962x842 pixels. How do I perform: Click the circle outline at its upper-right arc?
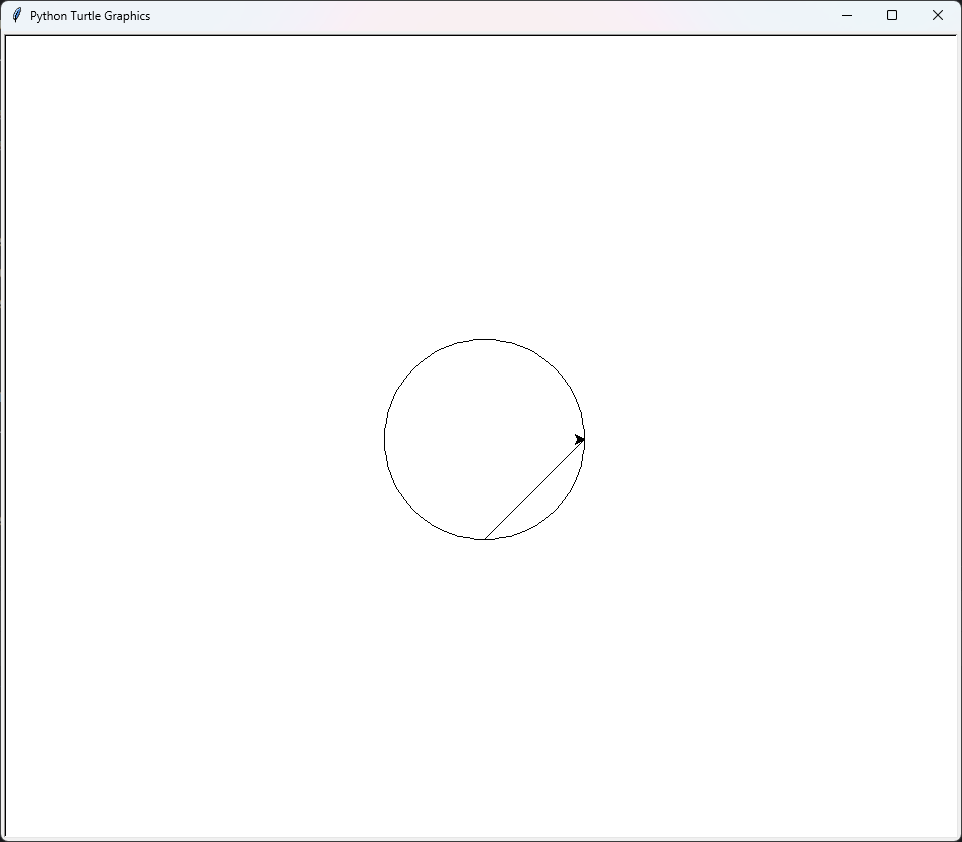pyautogui.click(x=555, y=369)
